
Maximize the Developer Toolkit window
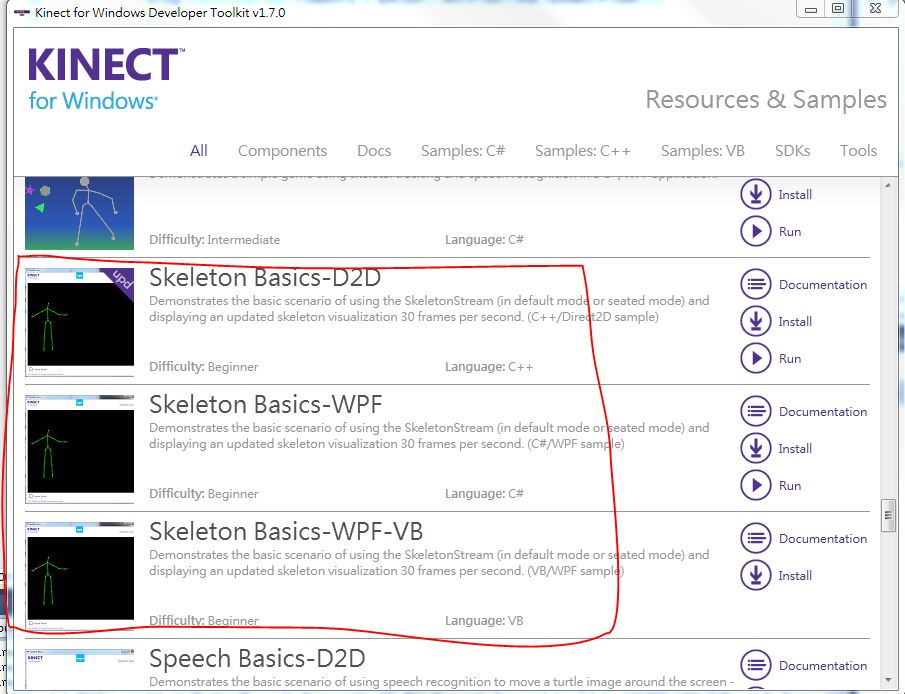838,8
